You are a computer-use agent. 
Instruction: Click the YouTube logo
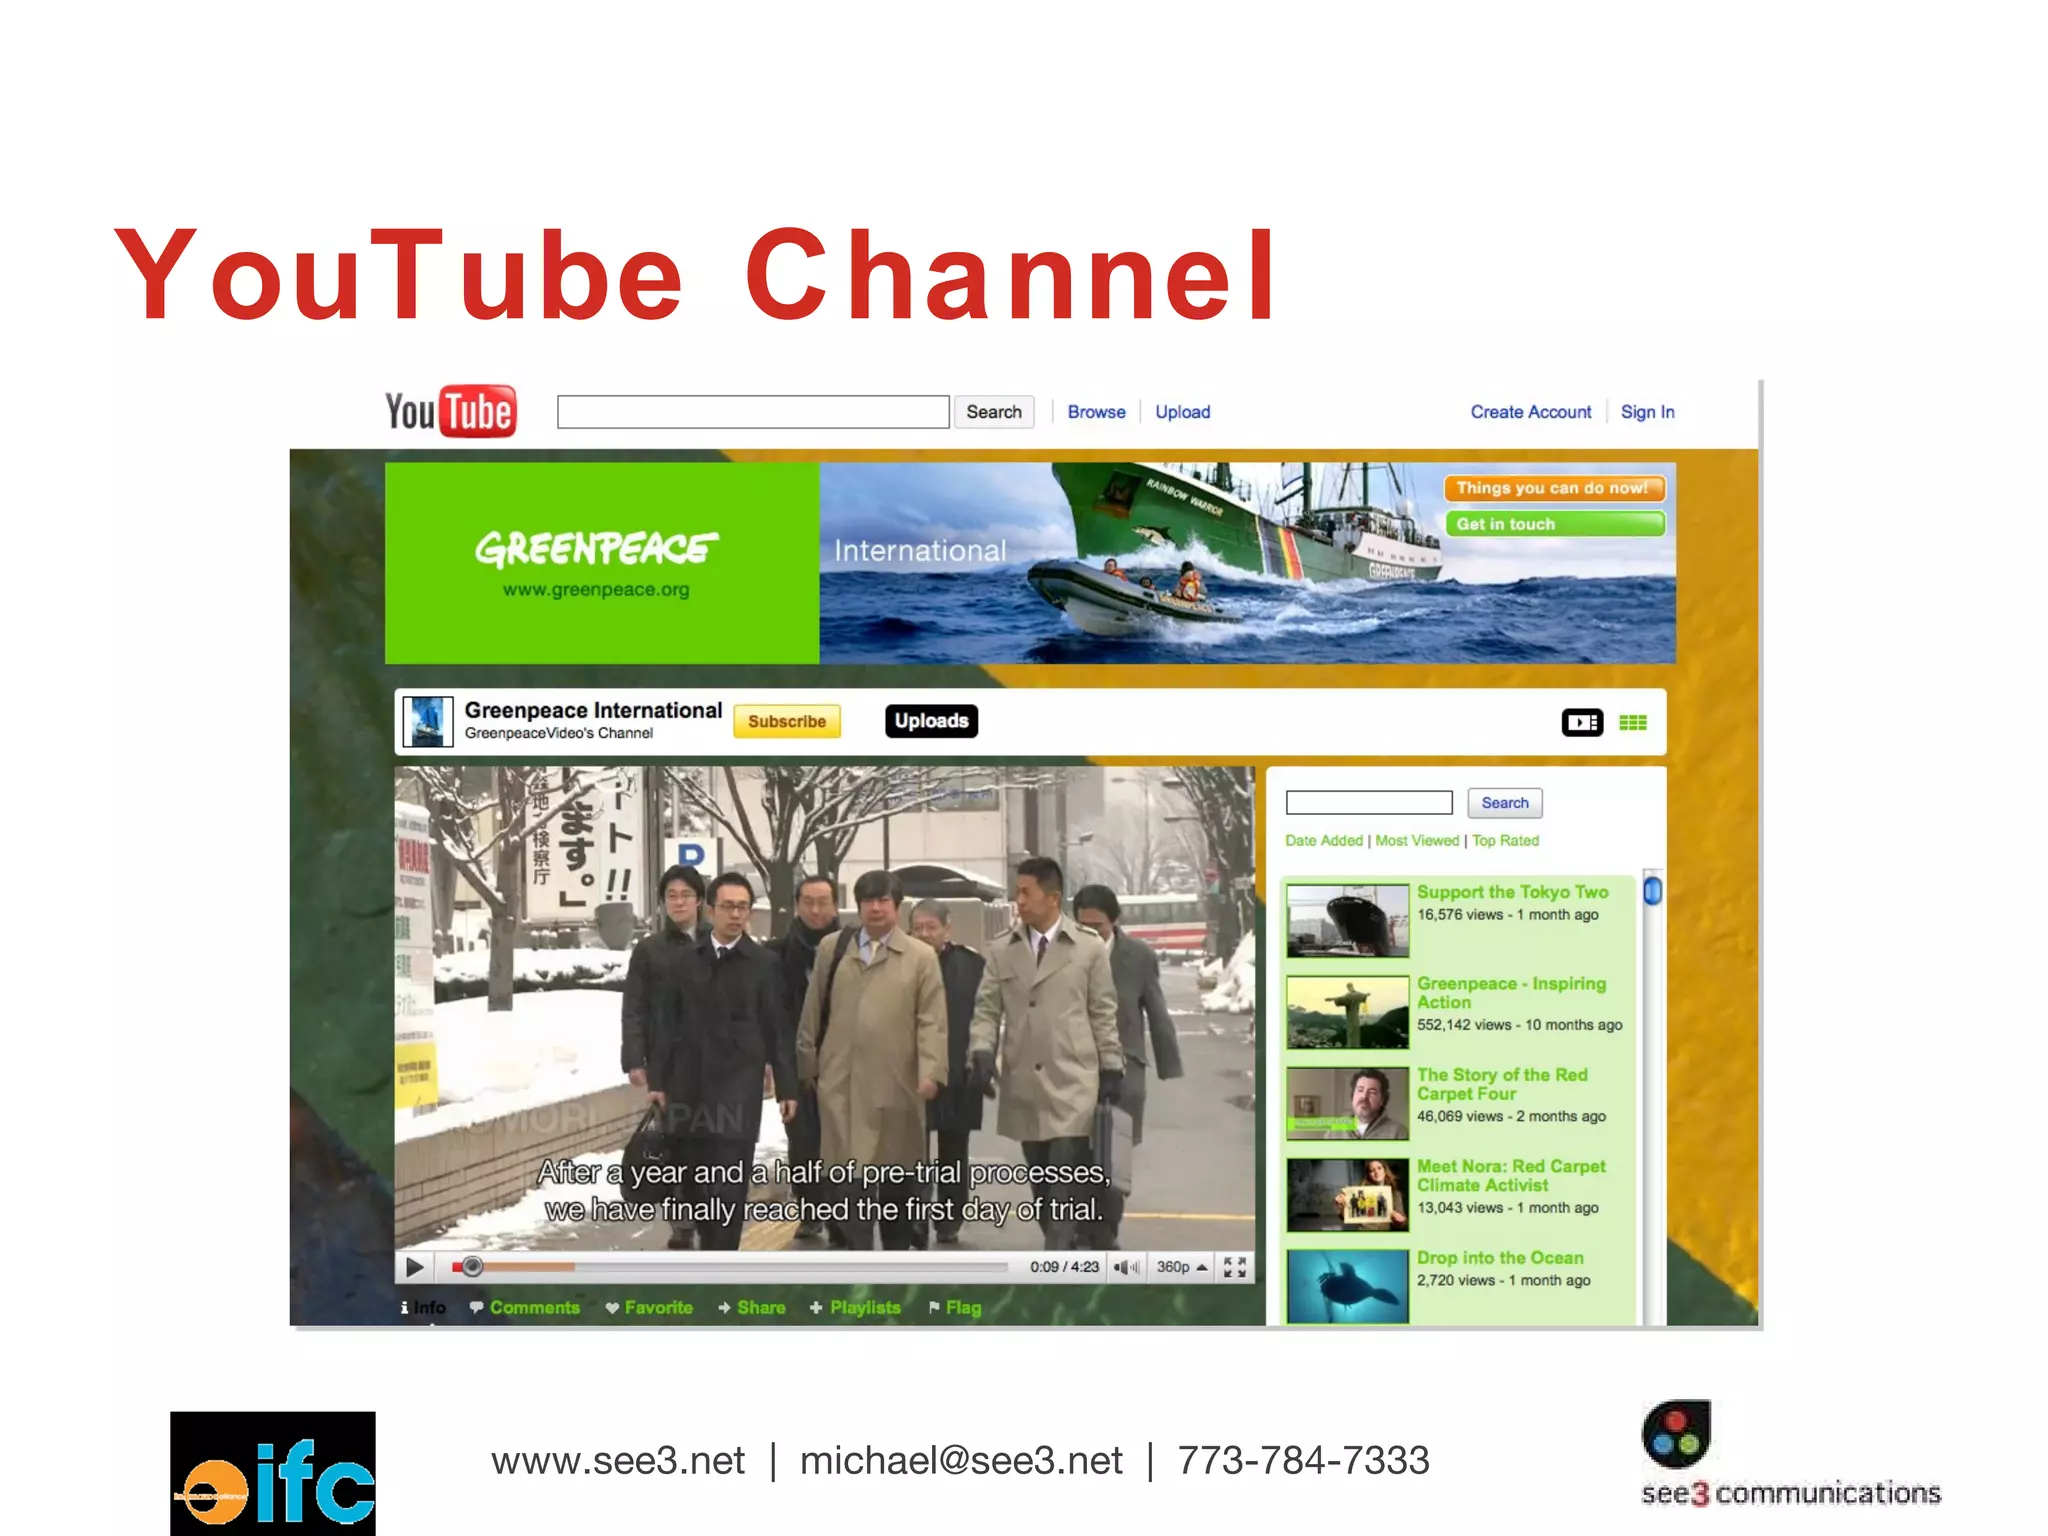pyautogui.click(x=451, y=411)
